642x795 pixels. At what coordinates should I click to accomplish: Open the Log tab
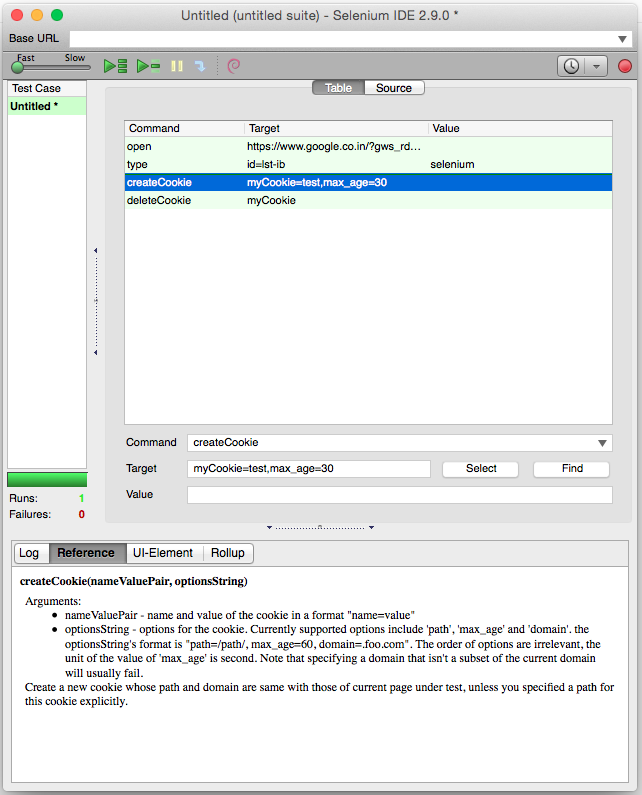pos(29,553)
